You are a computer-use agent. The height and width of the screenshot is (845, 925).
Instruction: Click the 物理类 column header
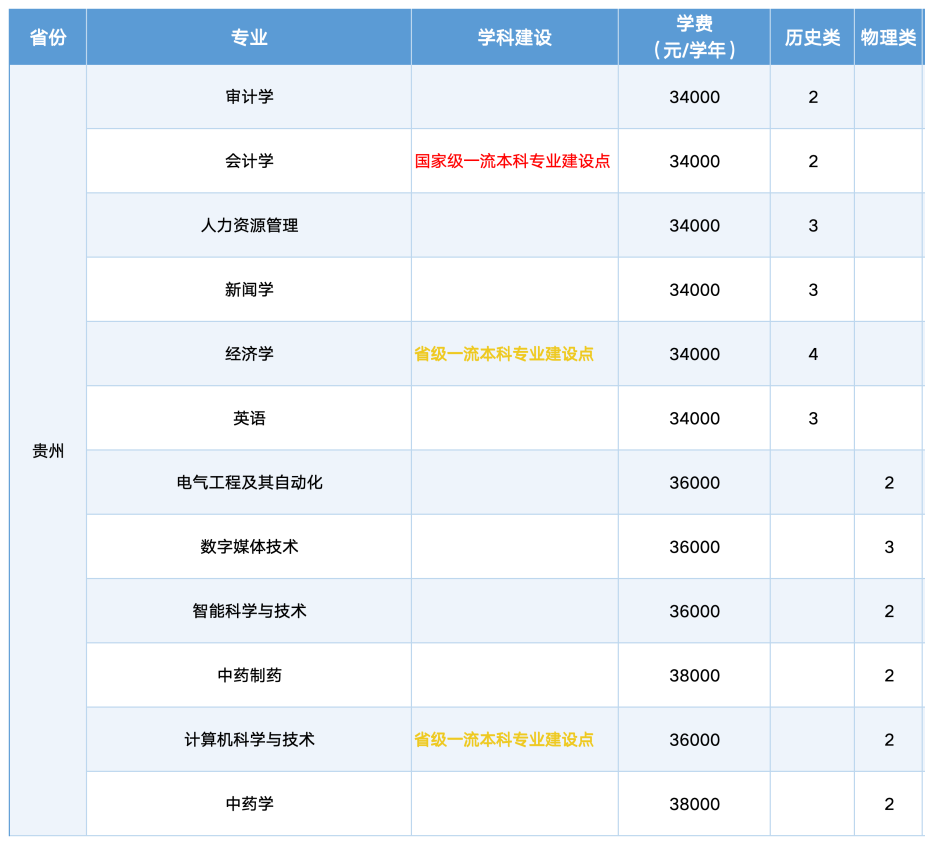click(888, 37)
